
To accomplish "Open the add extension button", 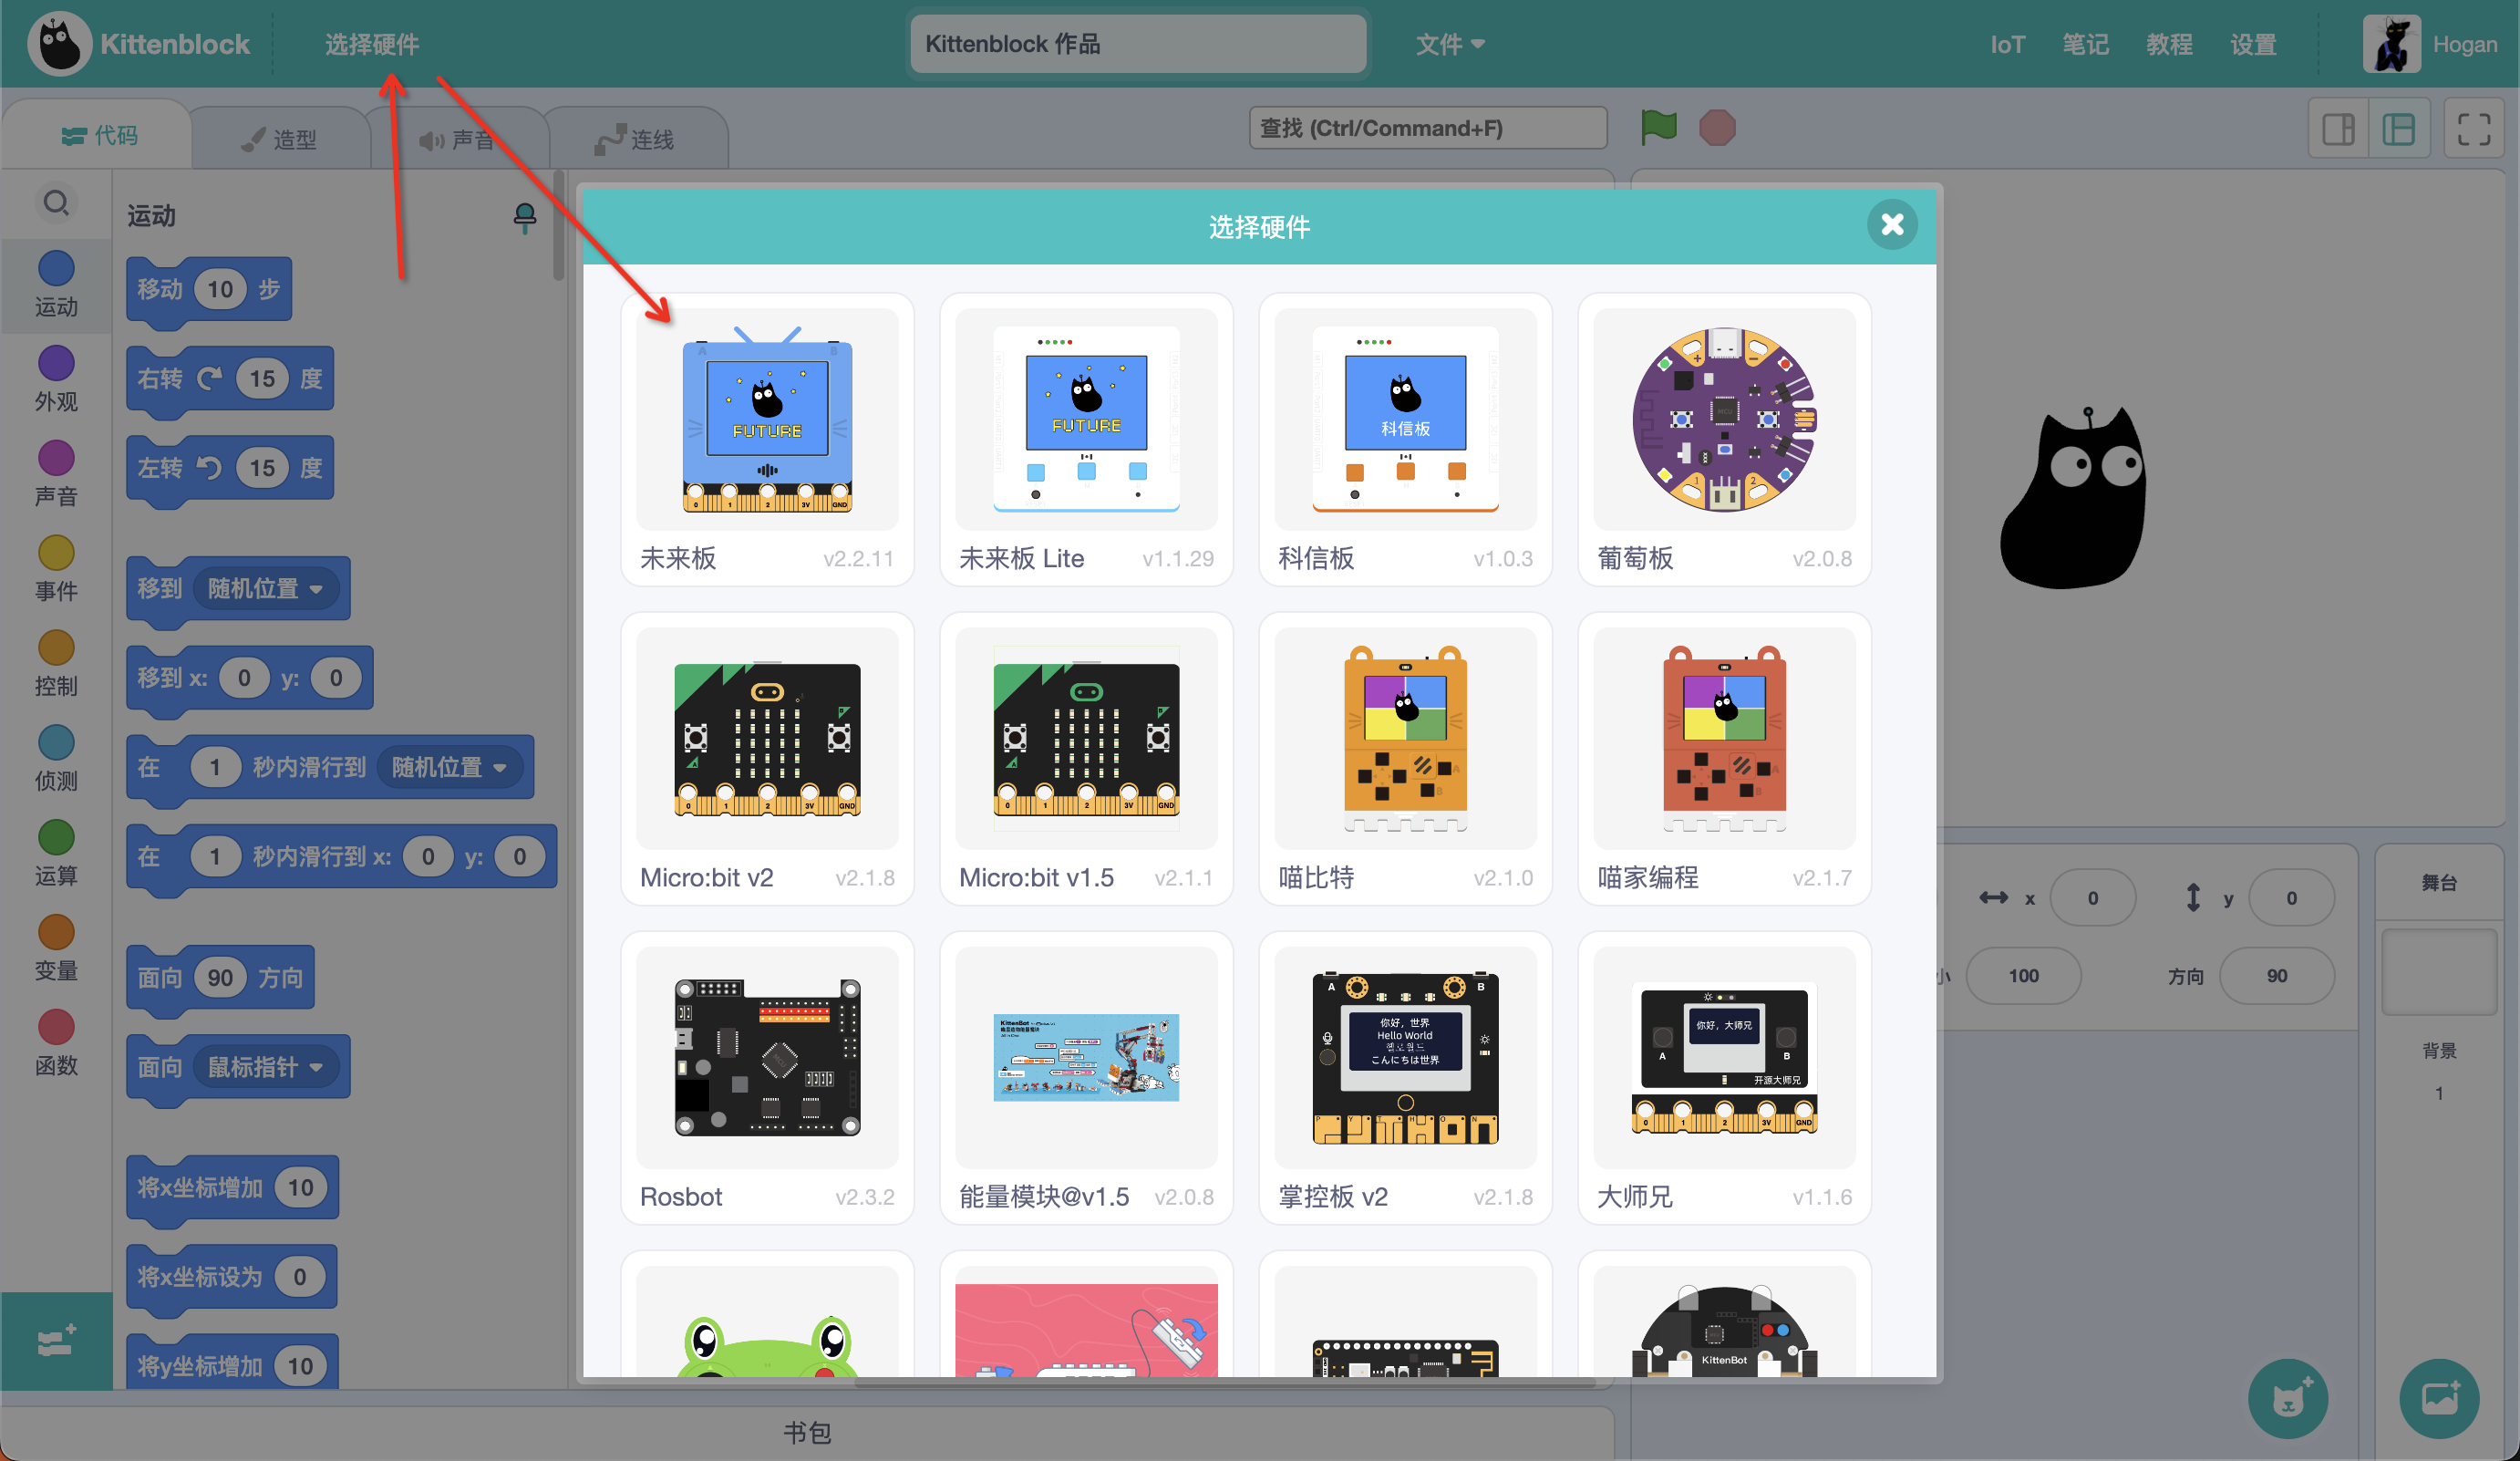I will coord(56,1341).
